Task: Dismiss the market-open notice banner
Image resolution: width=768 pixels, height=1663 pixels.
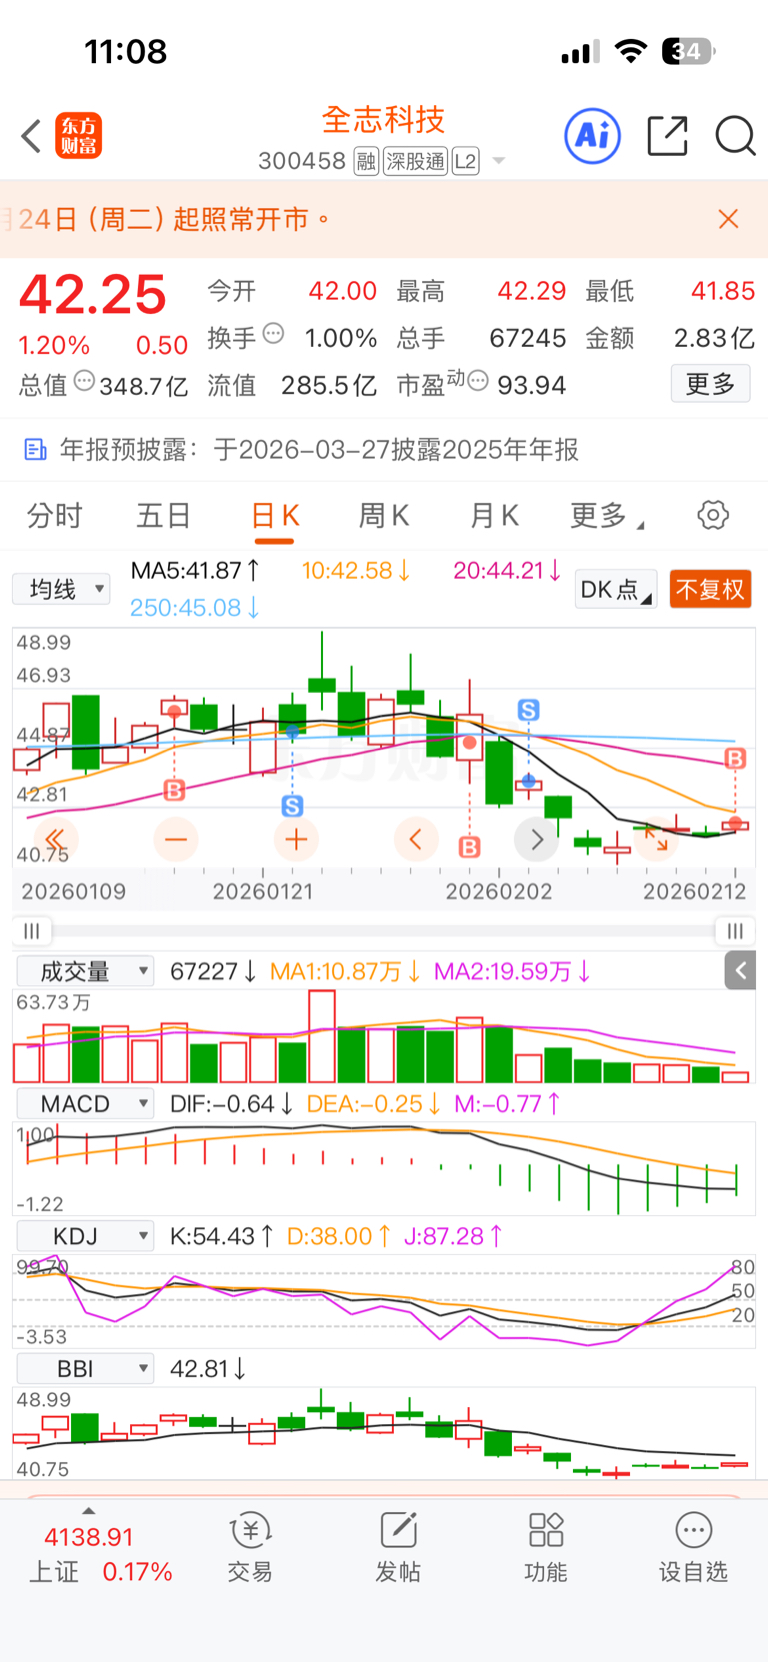Action: 729,219
